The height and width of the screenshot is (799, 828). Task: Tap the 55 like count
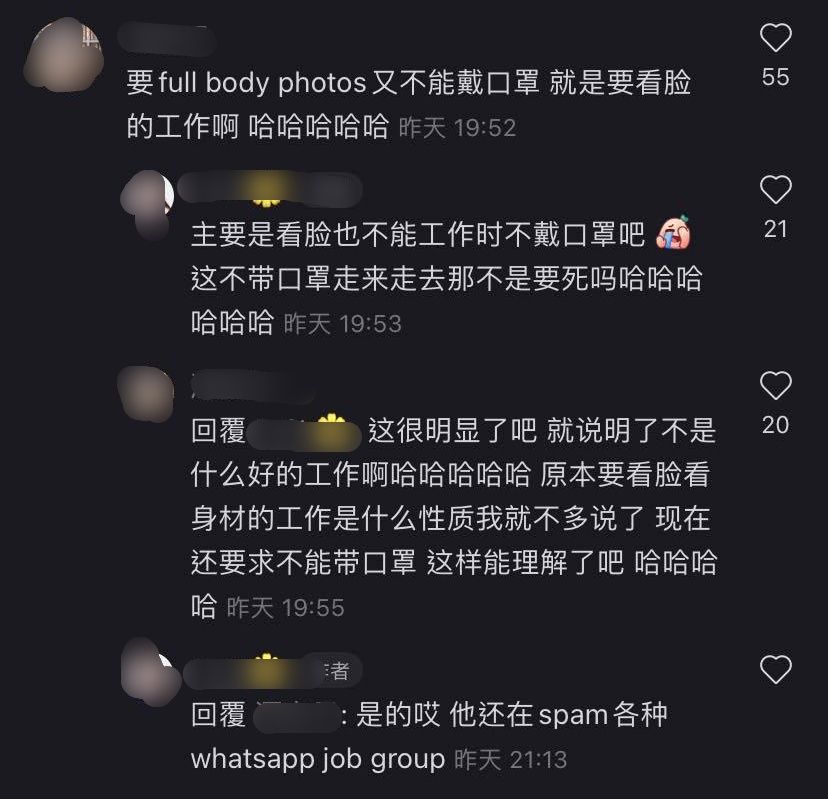[775, 77]
